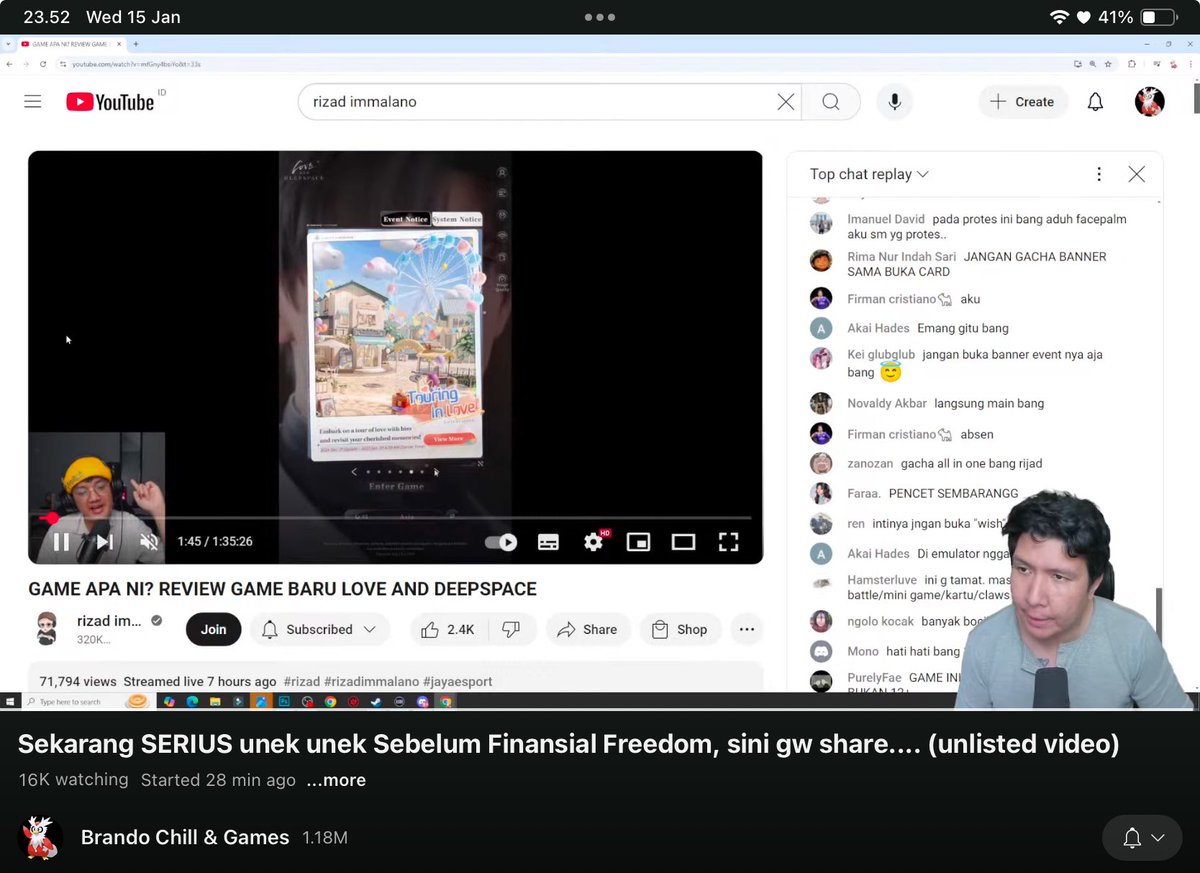
Task: Open the account avatar menu in the header
Action: pos(1150,102)
